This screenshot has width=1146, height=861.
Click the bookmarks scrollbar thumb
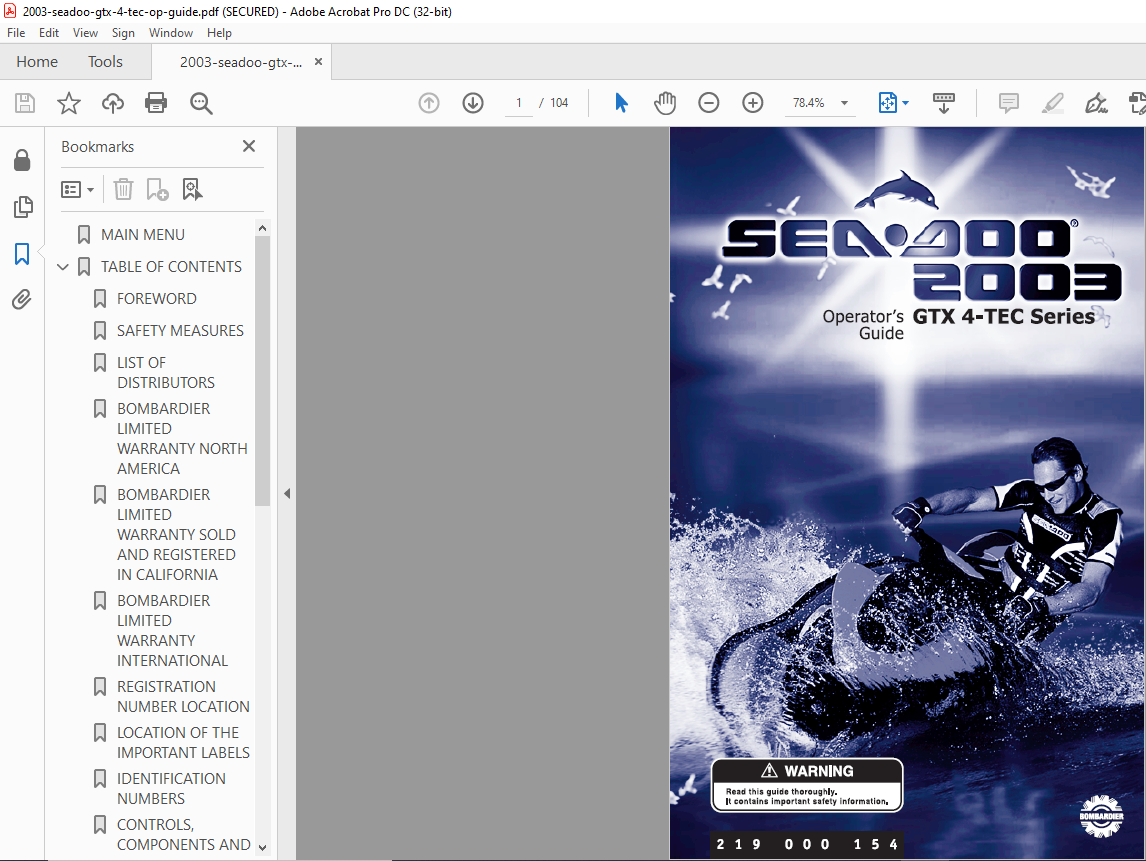click(262, 371)
